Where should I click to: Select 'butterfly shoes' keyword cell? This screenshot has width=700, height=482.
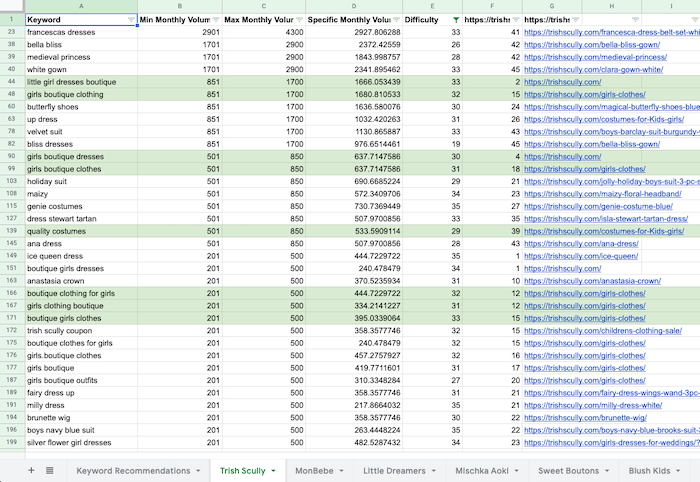(81, 107)
